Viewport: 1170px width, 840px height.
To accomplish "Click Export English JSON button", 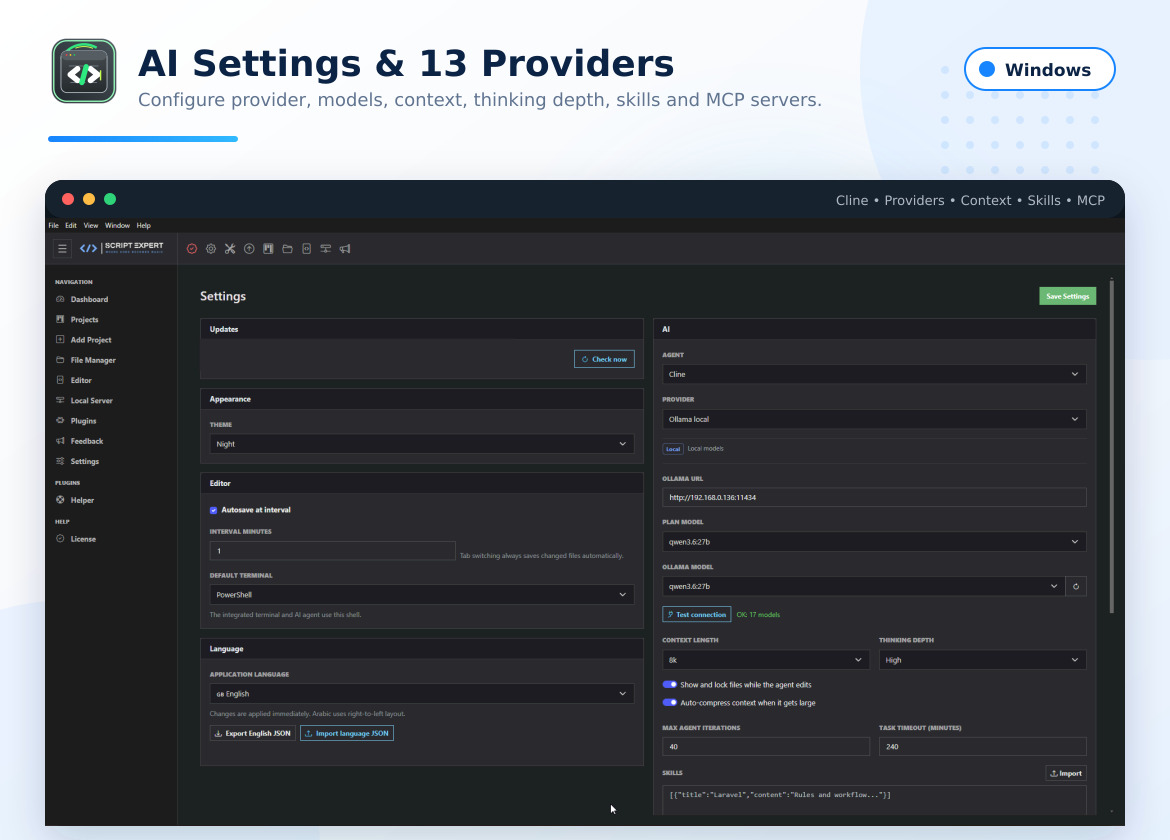I will point(253,733).
